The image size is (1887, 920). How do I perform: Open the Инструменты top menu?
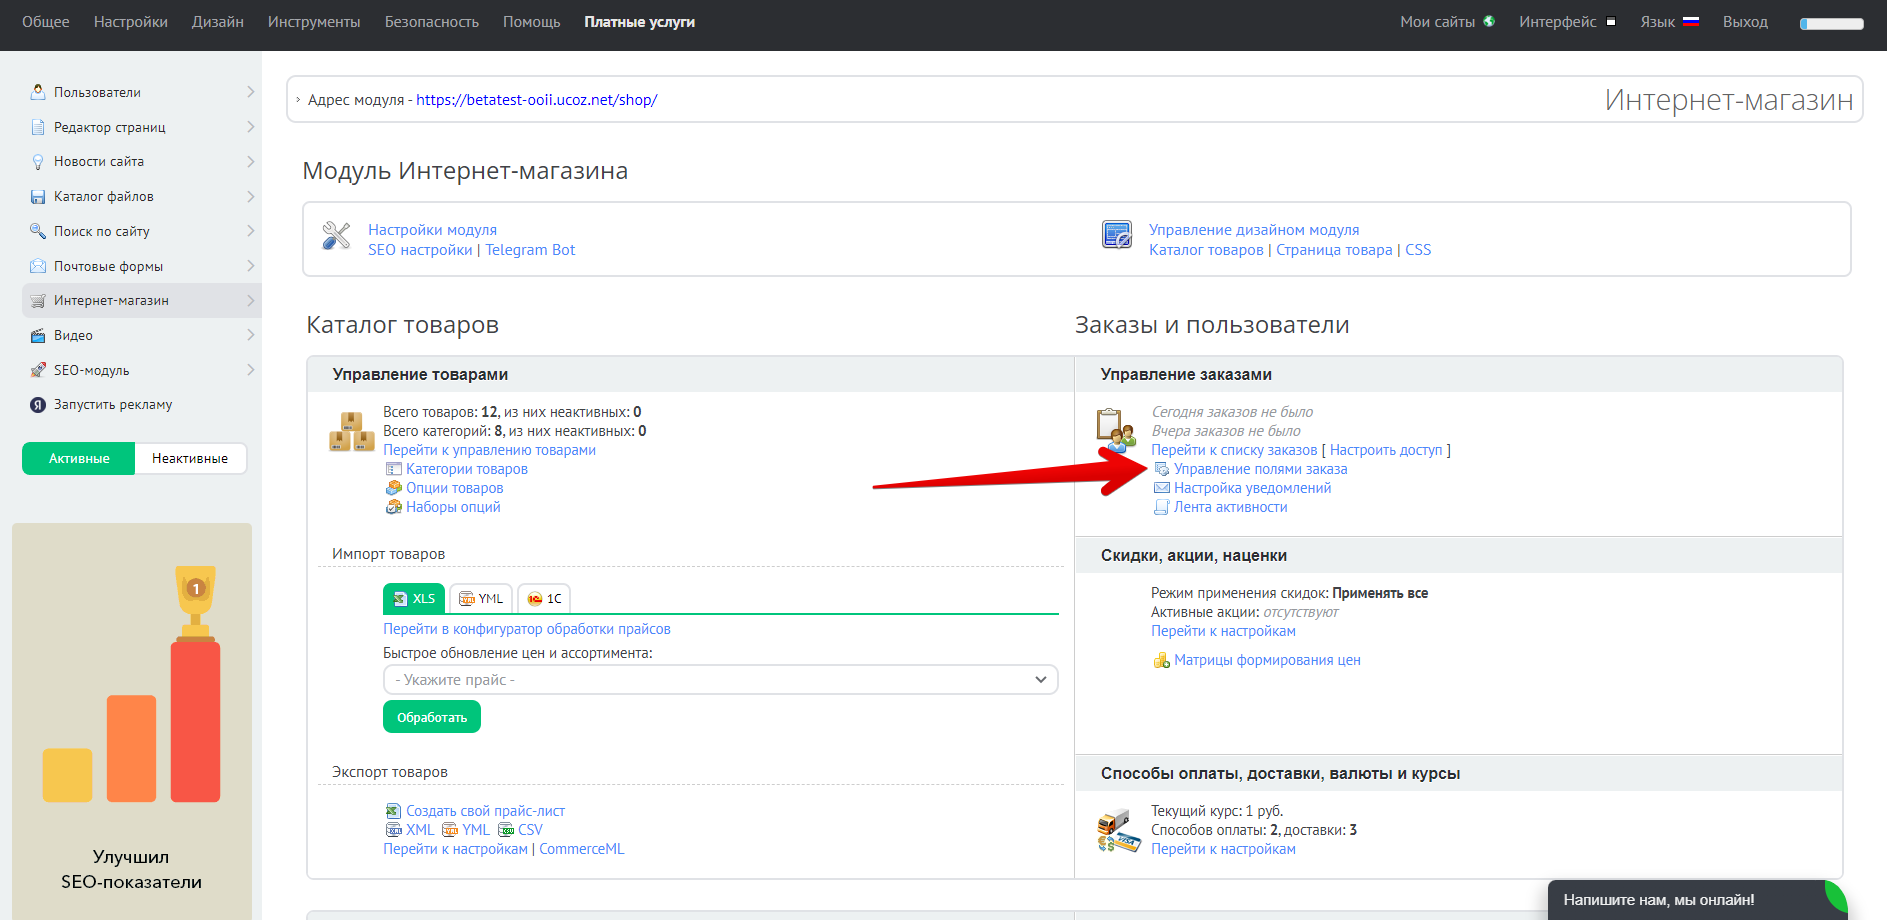(x=314, y=22)
